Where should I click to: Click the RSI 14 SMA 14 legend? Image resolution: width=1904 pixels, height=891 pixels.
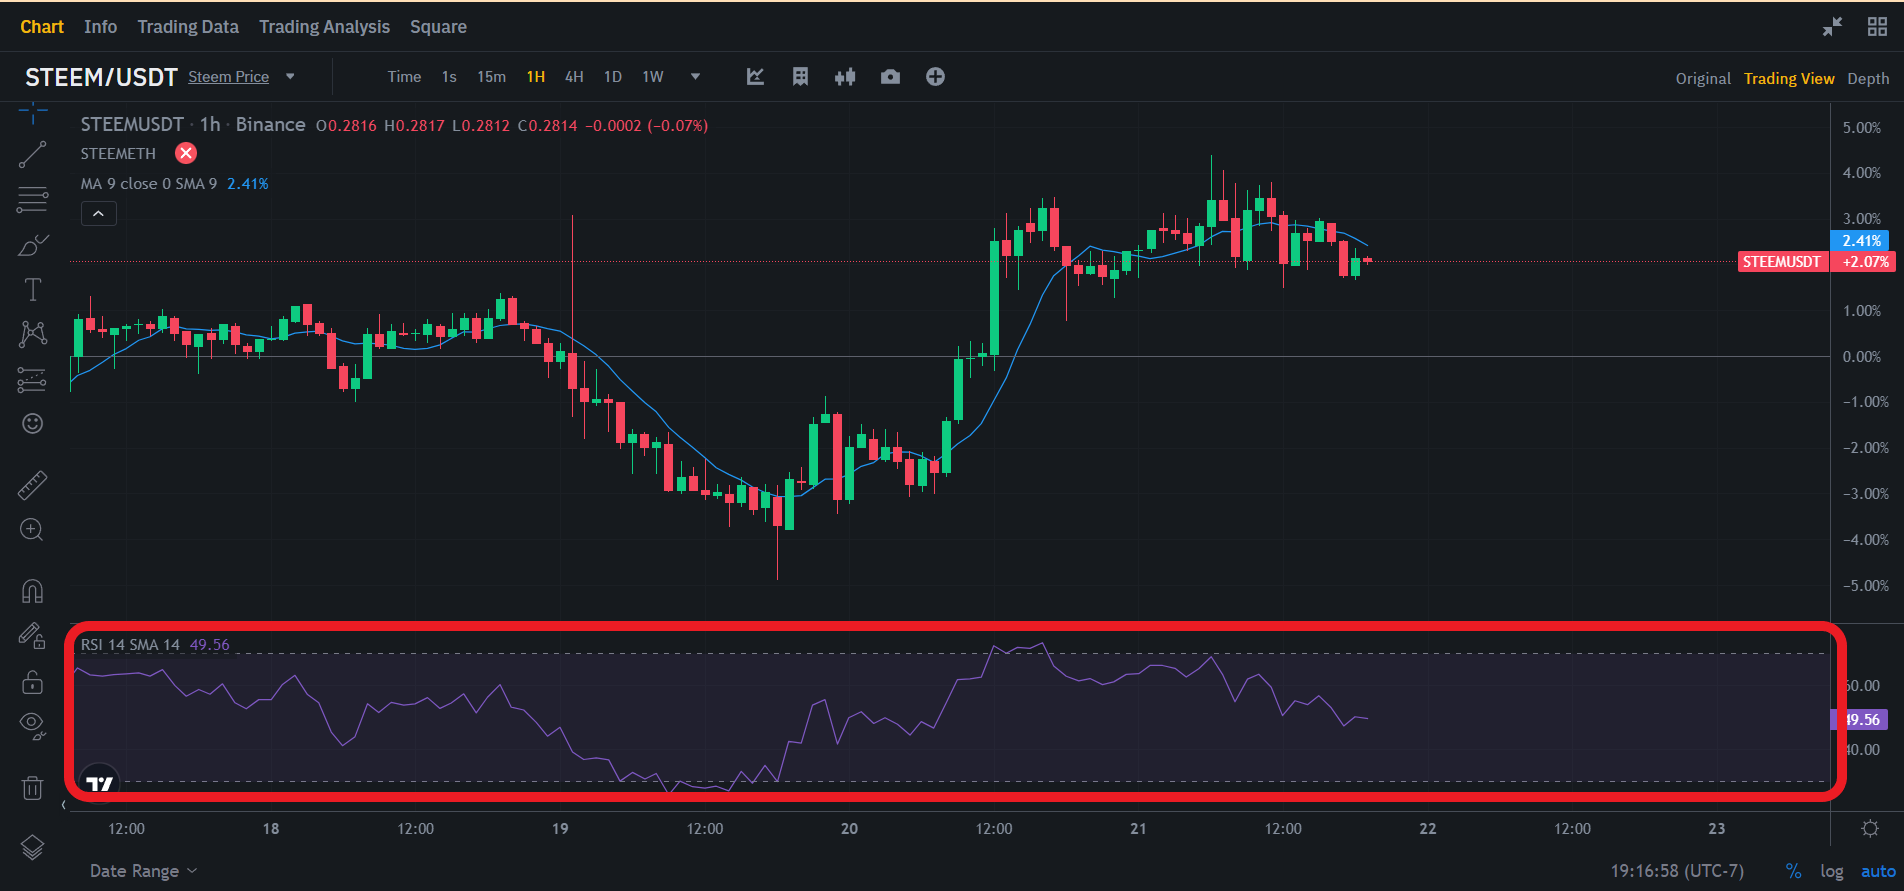[130, 645]
